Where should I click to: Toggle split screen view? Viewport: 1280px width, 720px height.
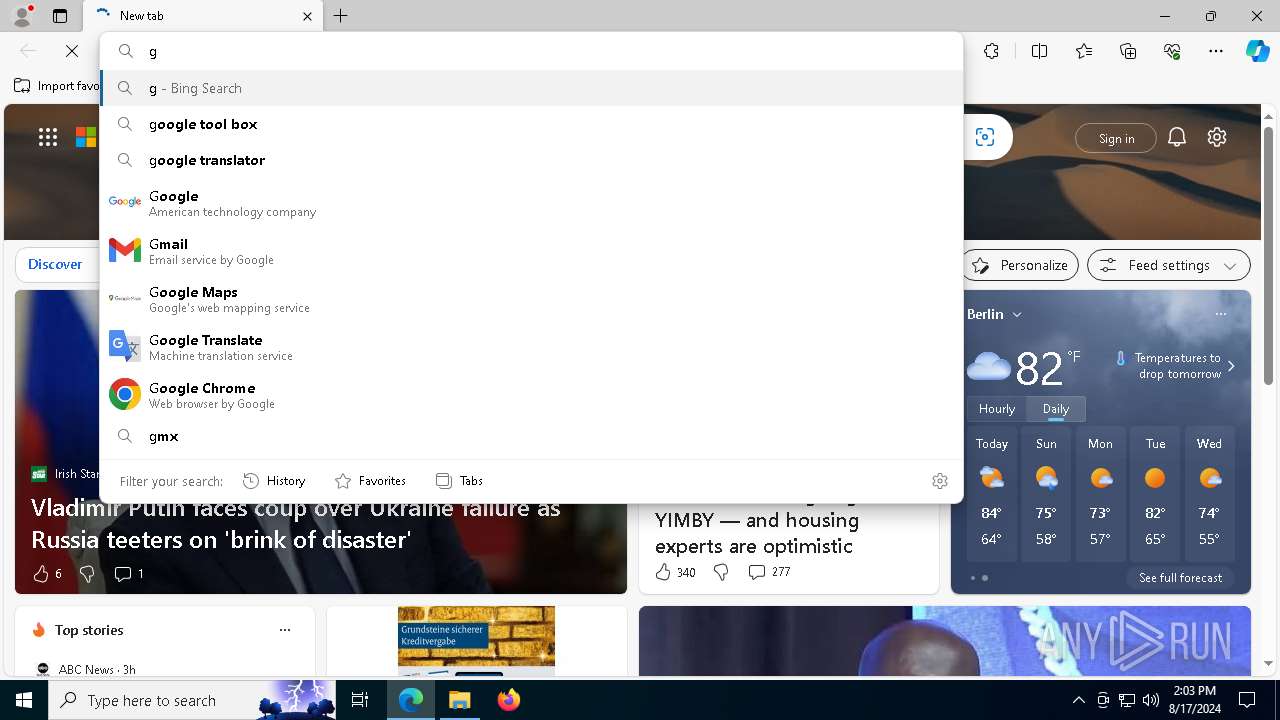click(x=1039, y=51)
